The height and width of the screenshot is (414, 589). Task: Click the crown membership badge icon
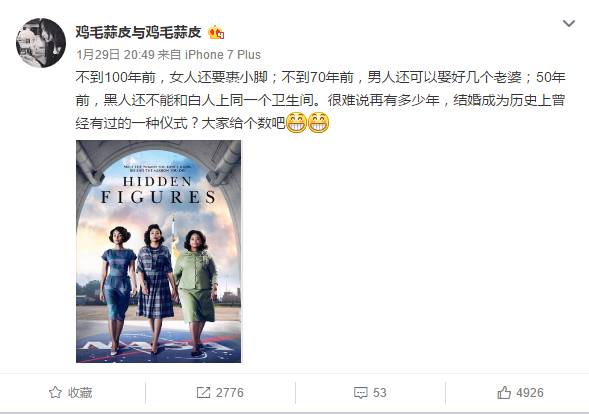point(216,33)
